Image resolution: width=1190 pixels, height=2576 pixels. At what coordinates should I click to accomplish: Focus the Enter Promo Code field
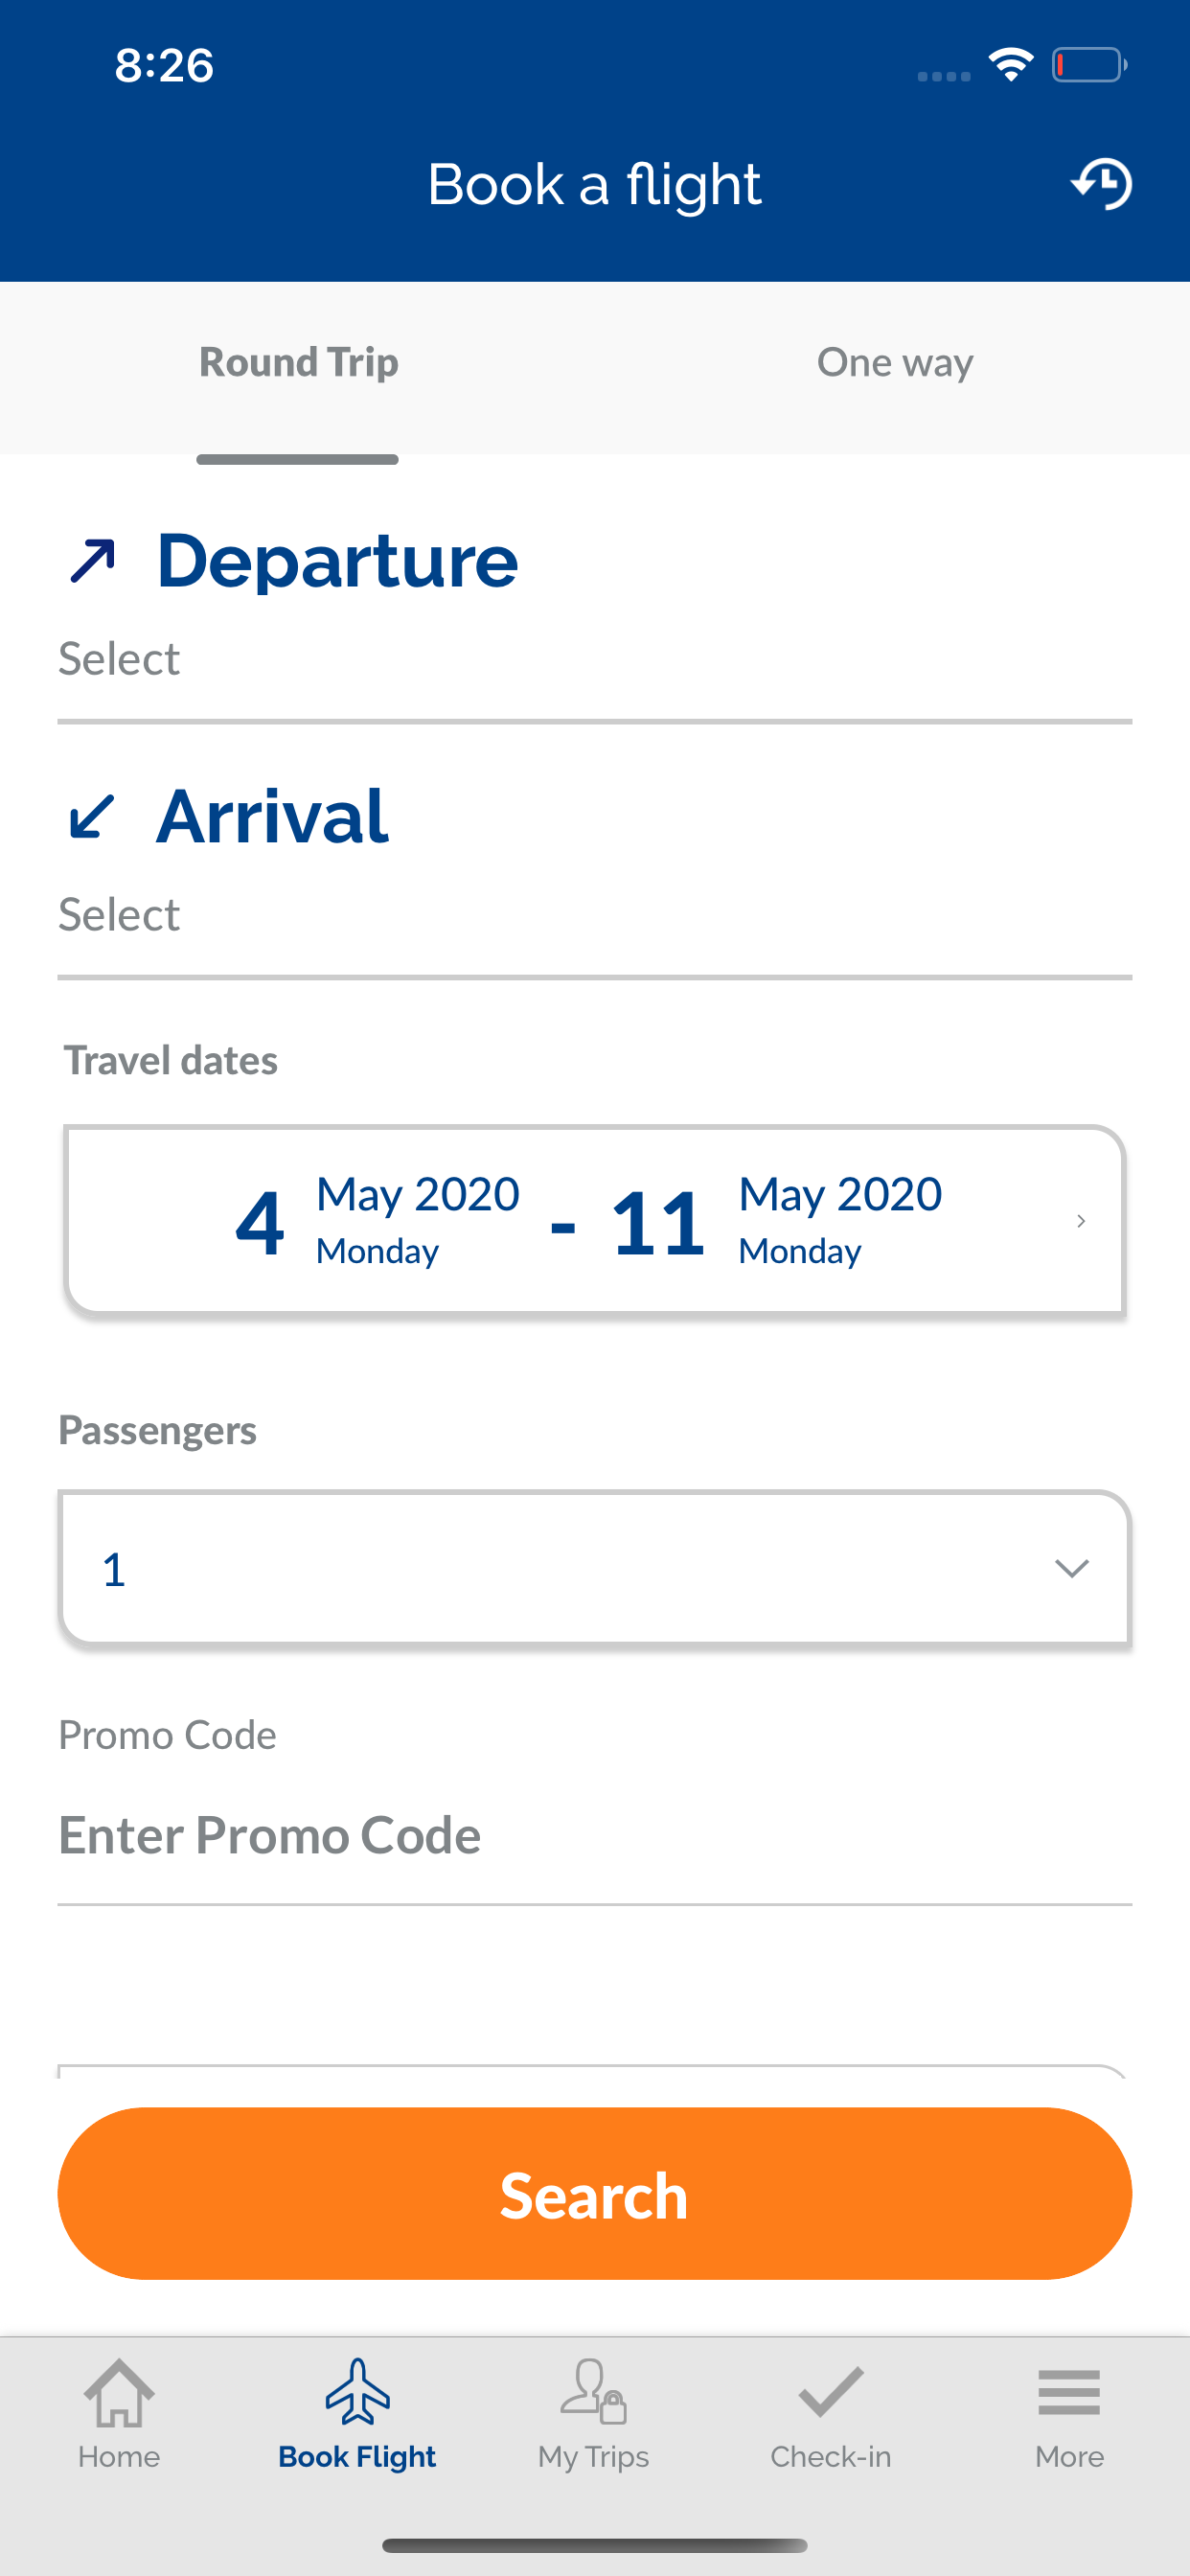click(x=595, y=1836)
